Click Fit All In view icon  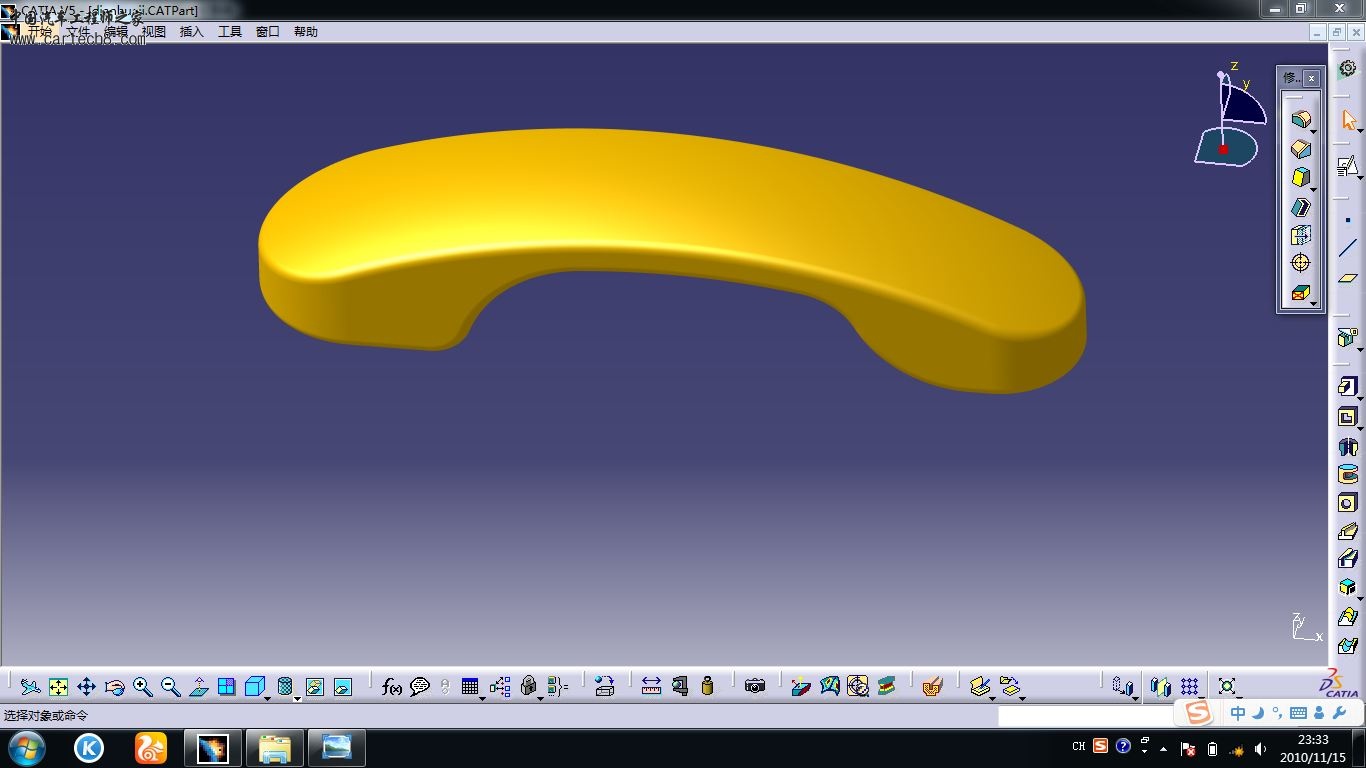click(58, 687)
